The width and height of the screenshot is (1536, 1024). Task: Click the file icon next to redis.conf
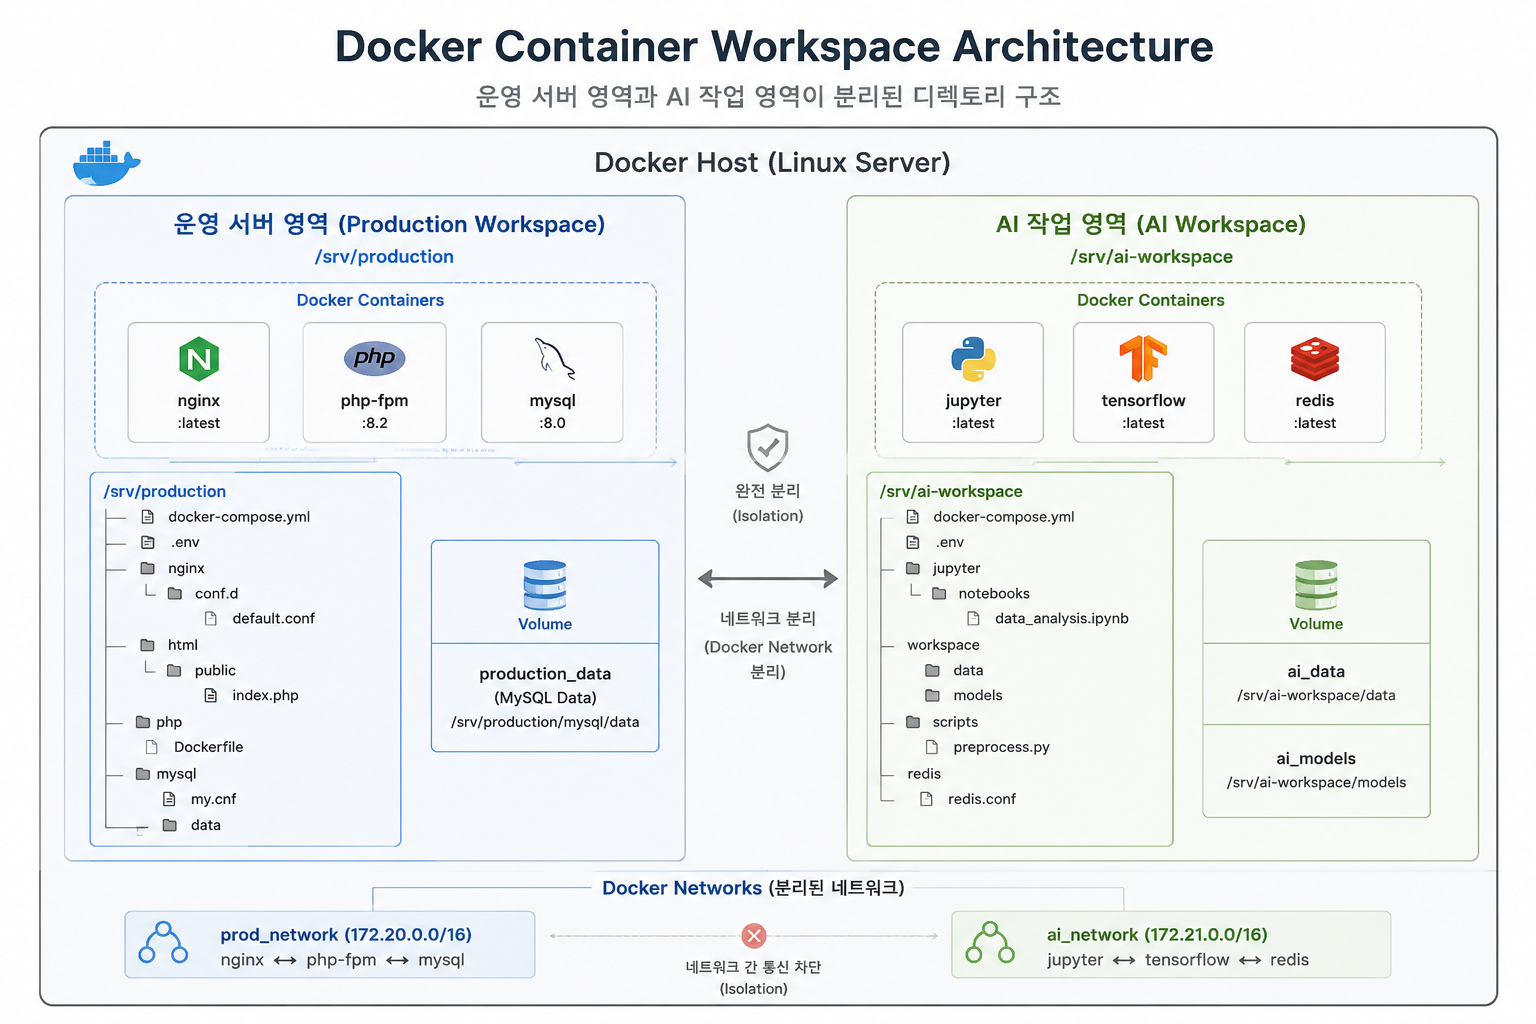tap(926, 799)
